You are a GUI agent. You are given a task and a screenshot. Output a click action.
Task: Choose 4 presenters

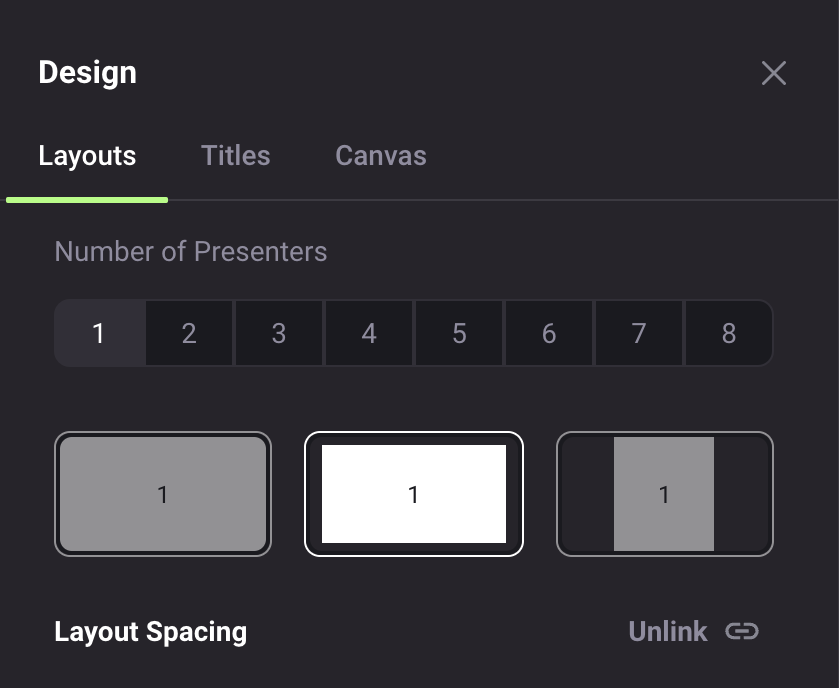[369, 333]
